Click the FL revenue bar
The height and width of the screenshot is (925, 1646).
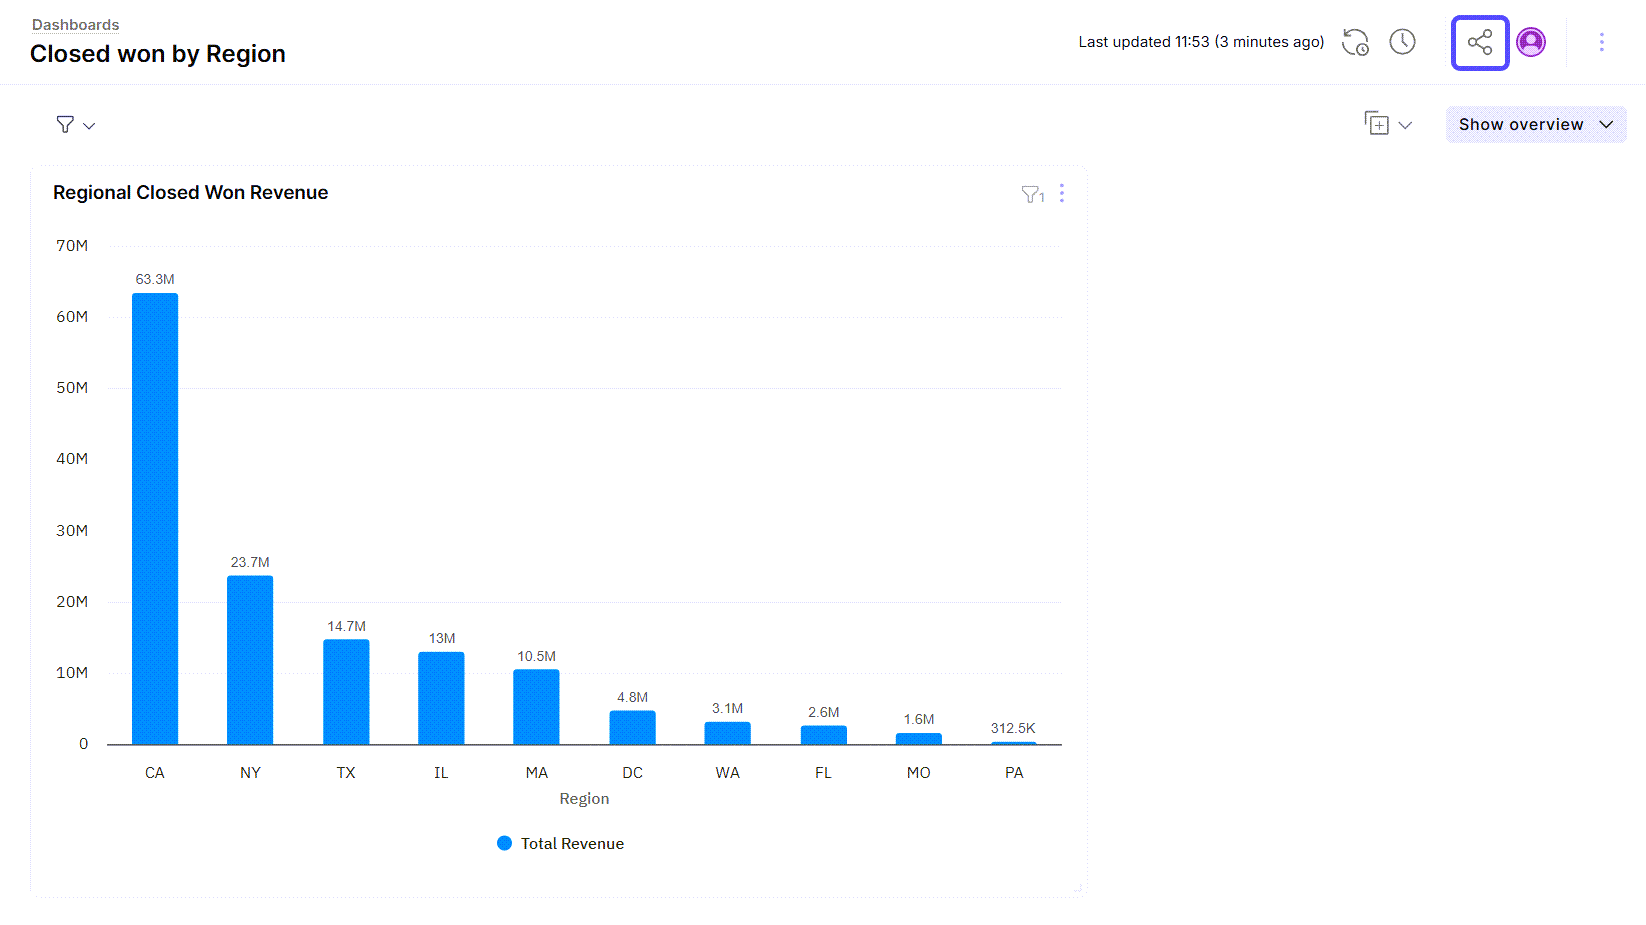[x=823, y=735]
